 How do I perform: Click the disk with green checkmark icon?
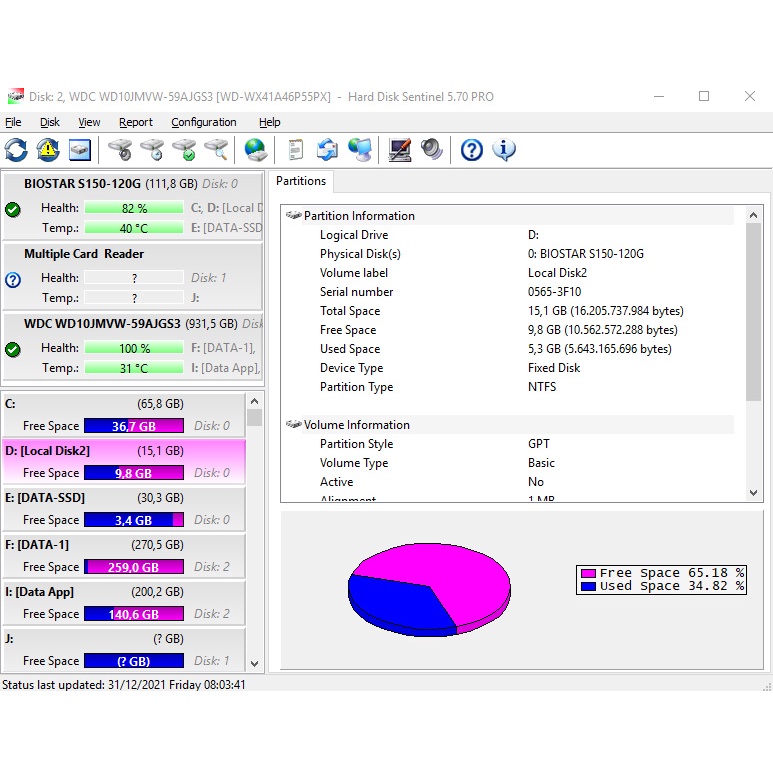pyautogui.click(x=184, y=150)
